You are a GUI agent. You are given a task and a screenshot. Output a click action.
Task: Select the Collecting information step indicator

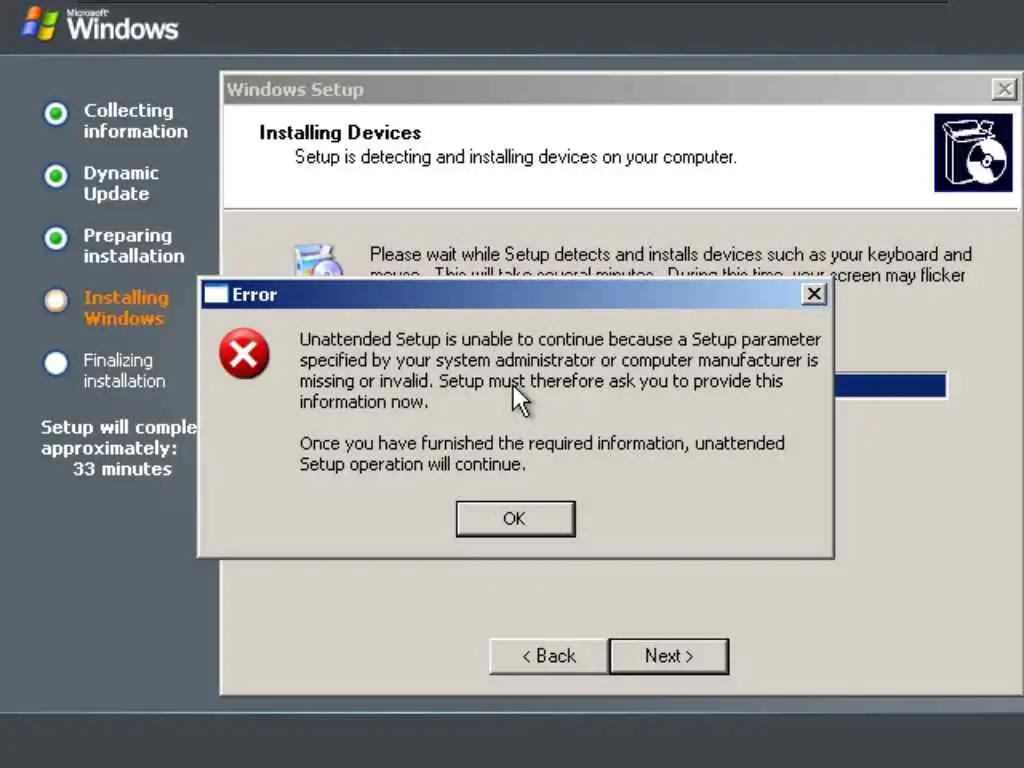click(x=56, y=114)
